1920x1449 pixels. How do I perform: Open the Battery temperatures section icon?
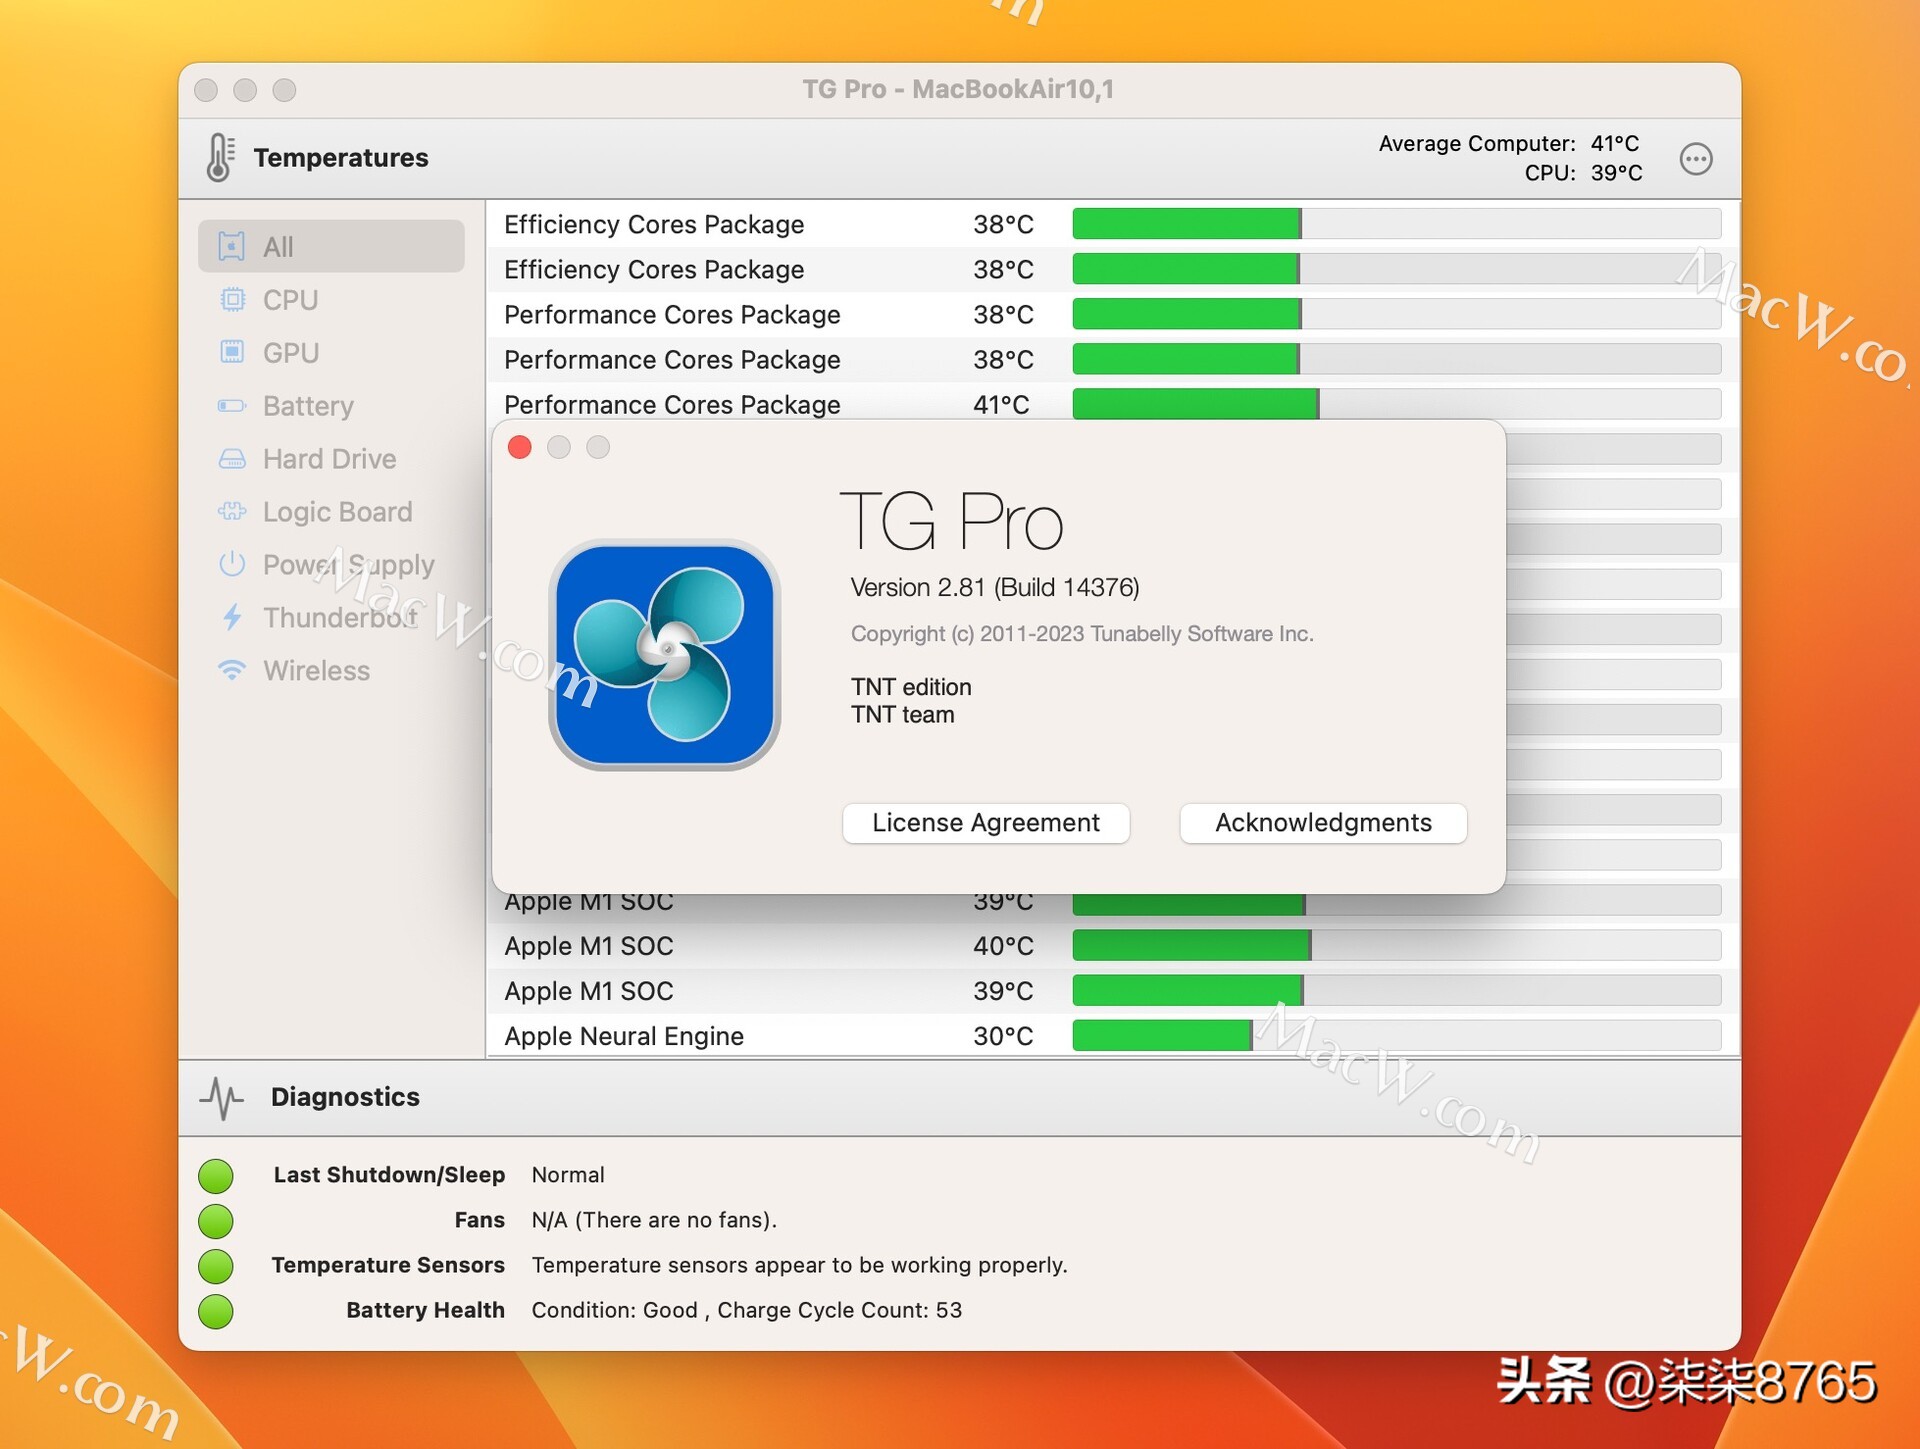click(x=233, y=406)
